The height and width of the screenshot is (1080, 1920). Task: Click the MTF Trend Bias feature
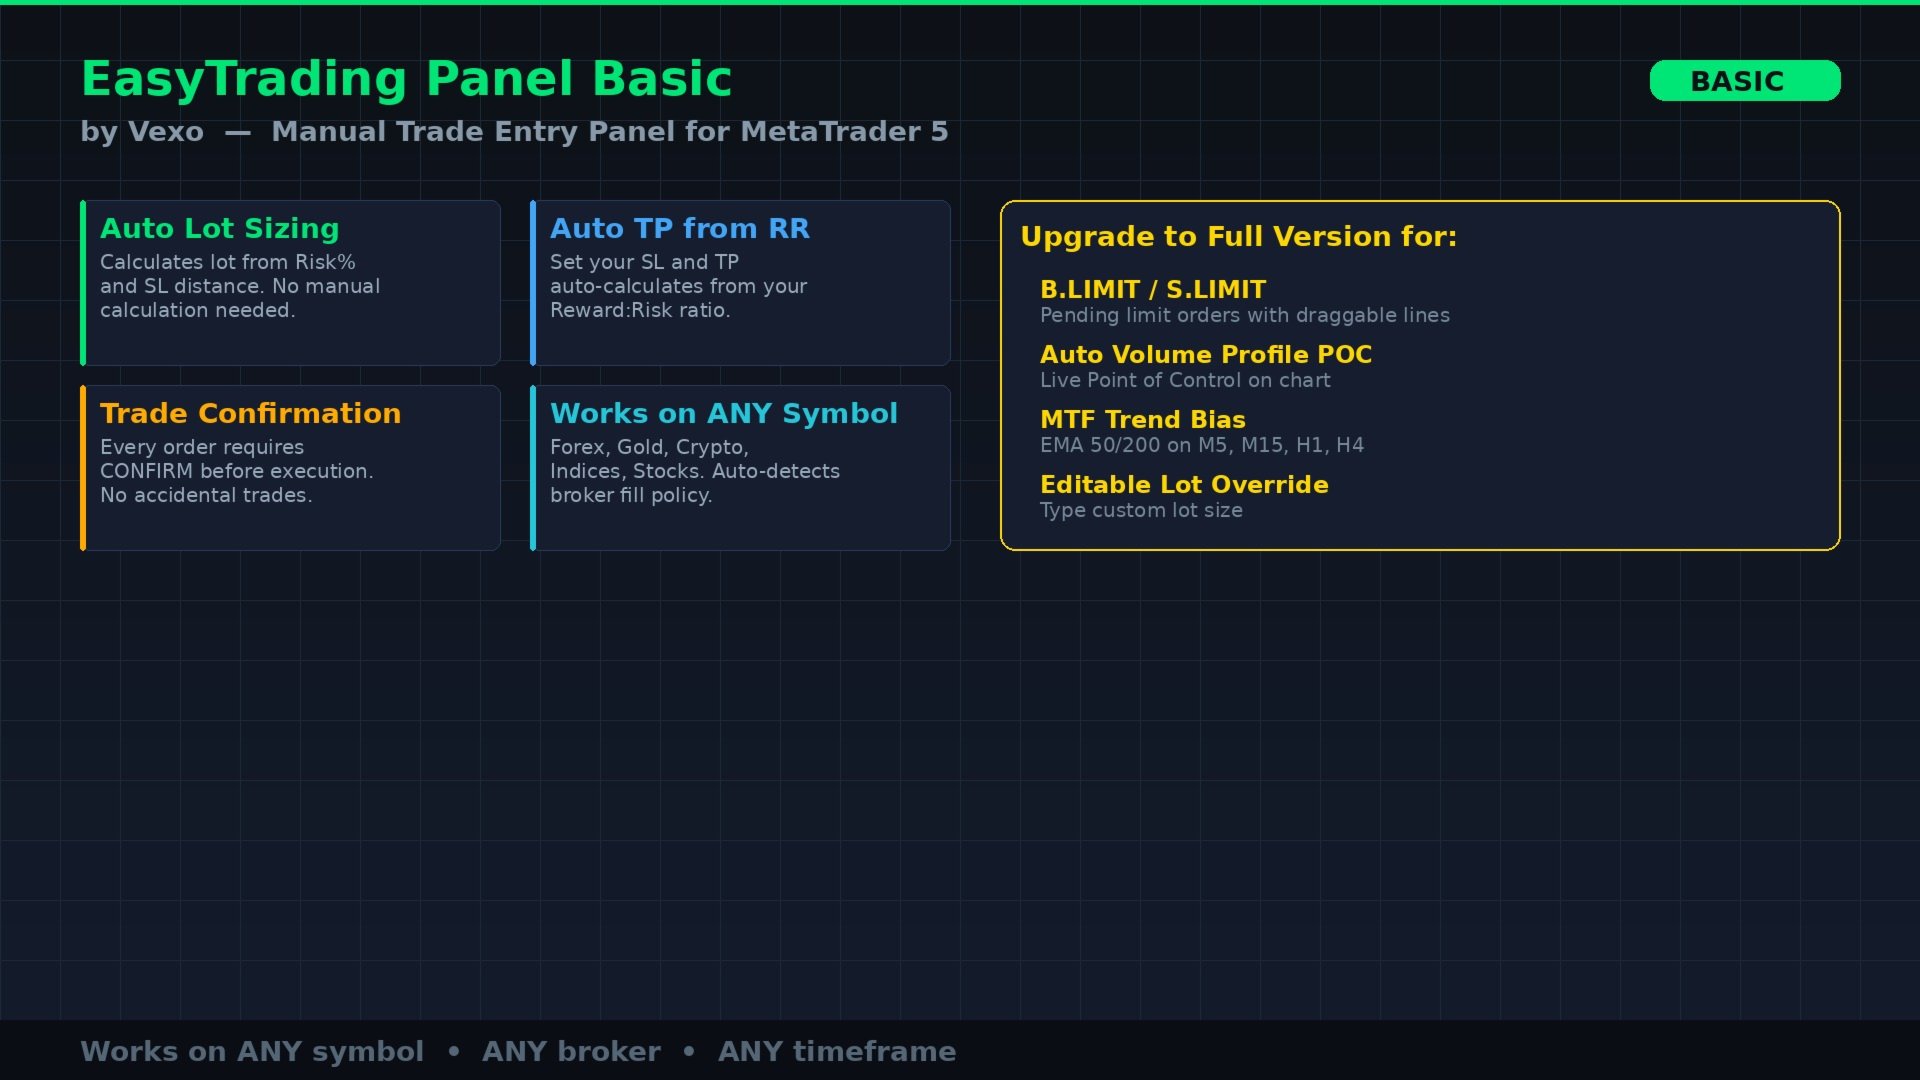1142,420
